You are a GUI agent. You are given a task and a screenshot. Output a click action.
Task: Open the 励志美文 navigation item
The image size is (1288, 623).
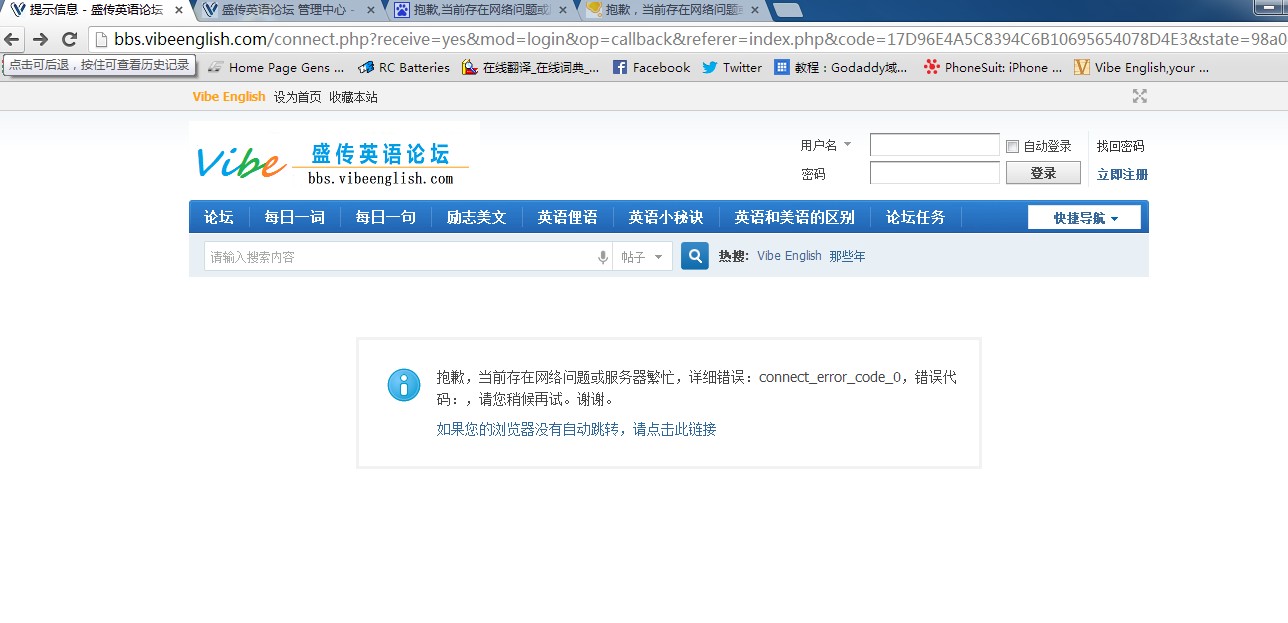tap(476, 217)
